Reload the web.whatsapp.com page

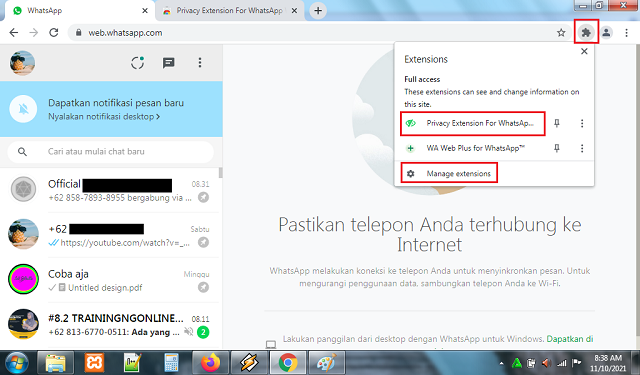(x=54, y=33)
